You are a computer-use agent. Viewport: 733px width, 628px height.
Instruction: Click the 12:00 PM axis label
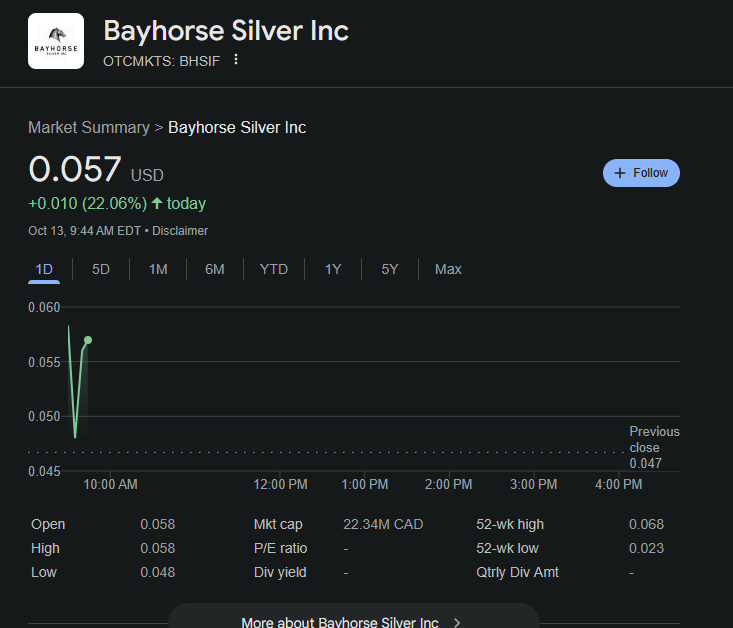pyautogui.click(x=280, y=484)
